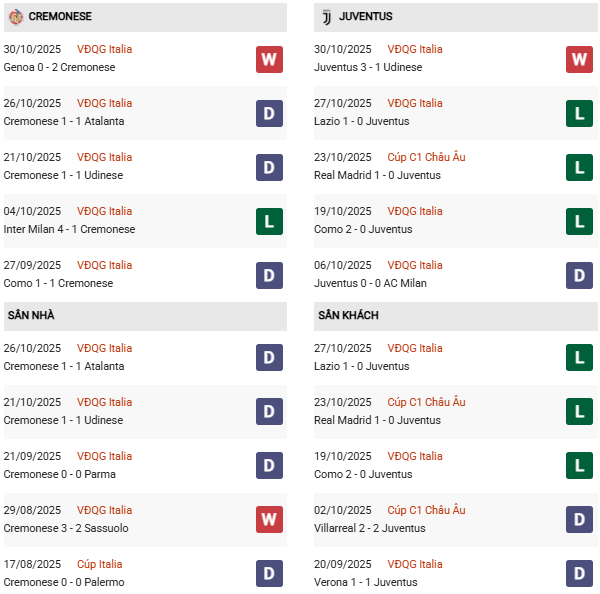600x594 pixels.
Task: Click the D badge for Verona 1-1 Juventus
Action: pyautogui.click(x=579, y=574)
